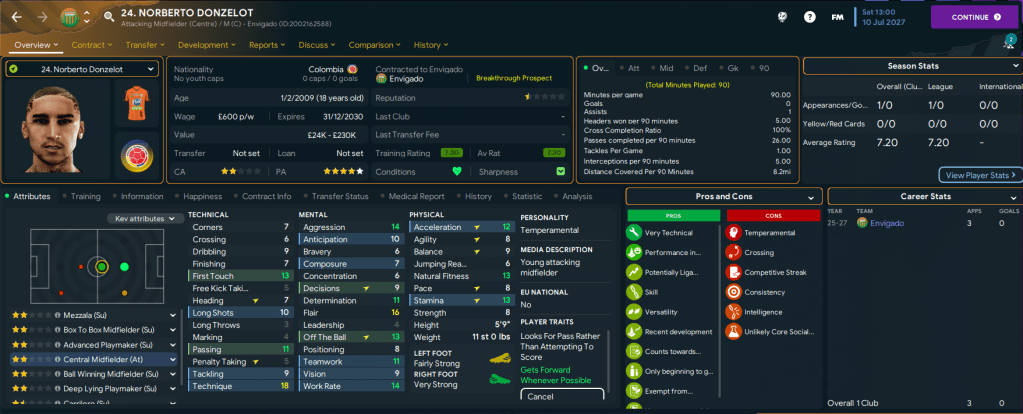Expand the Key attributes dropdown
This screenshot has width=1023, height=414.
(x=145, y=218)
